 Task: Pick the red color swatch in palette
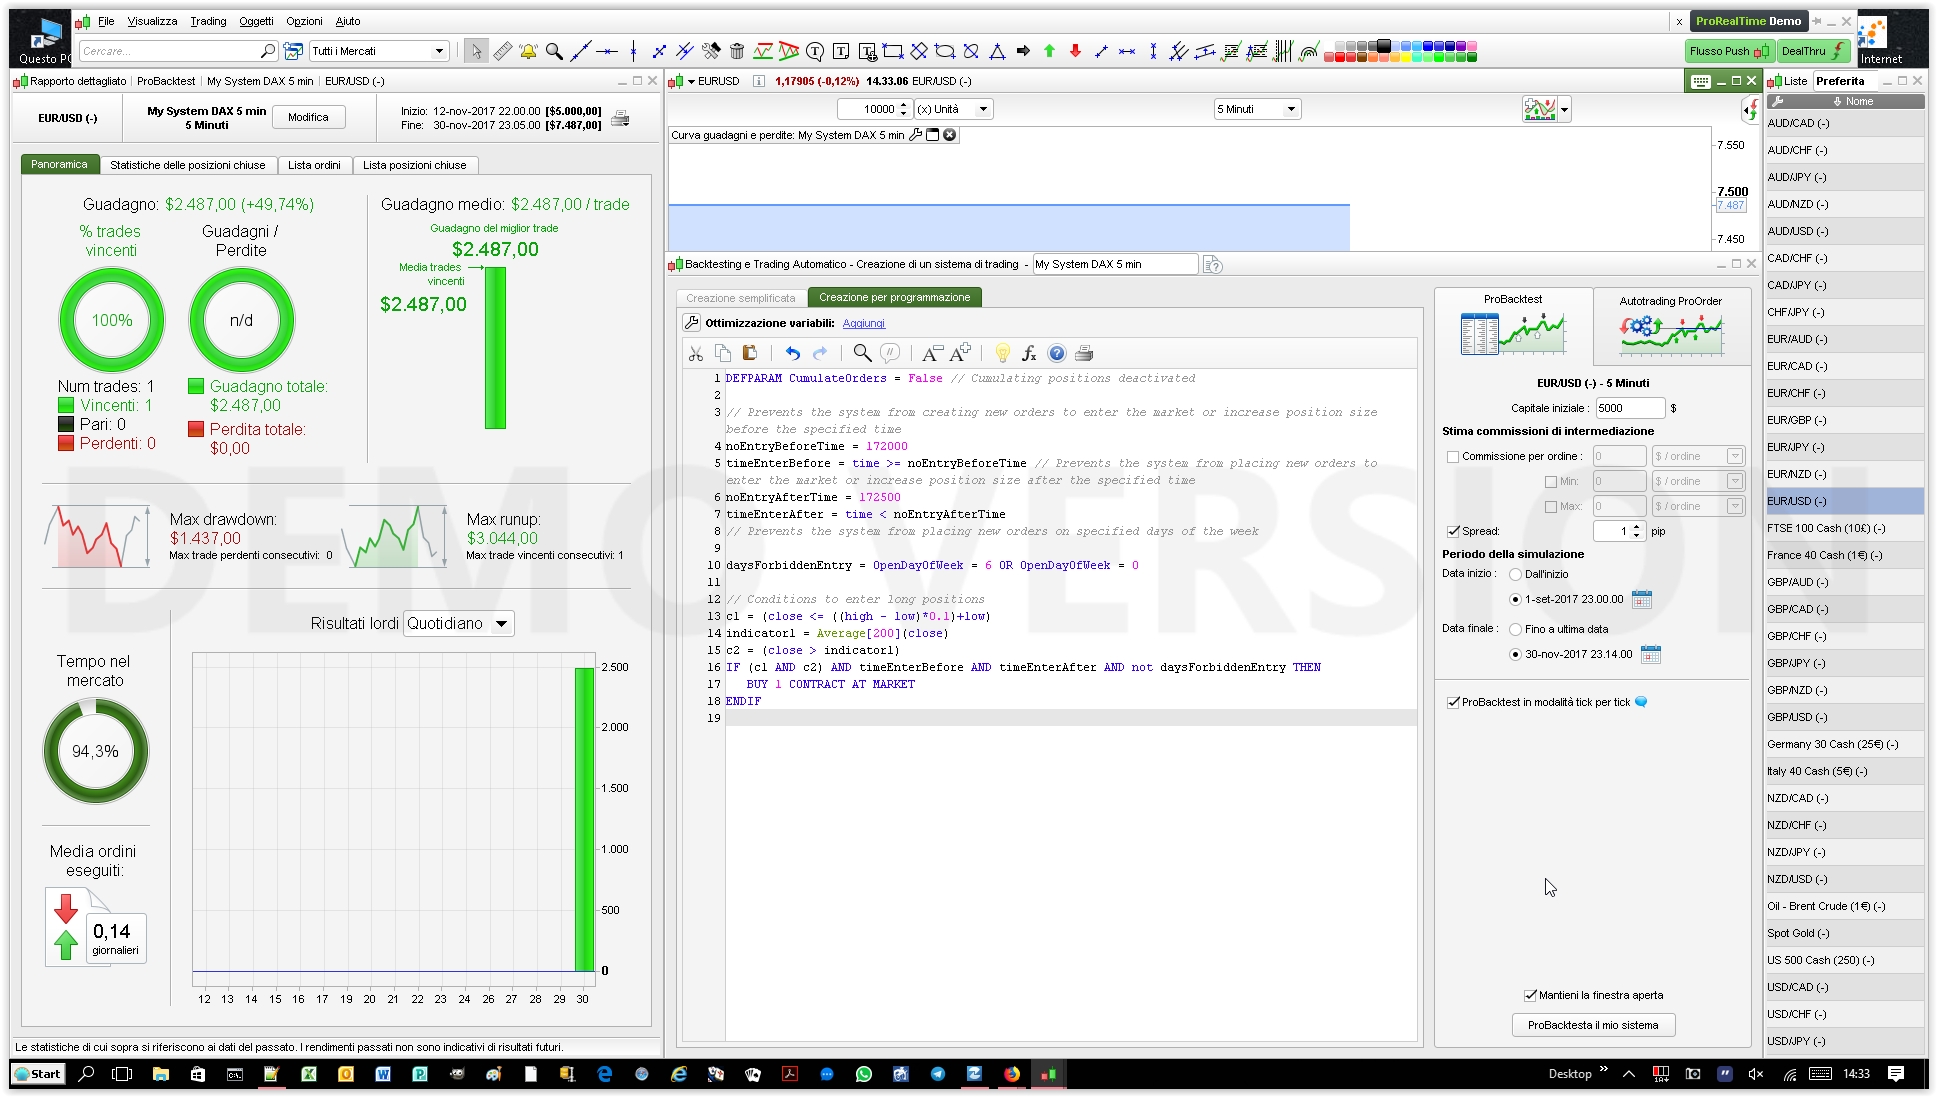pyautogui.click(x=1340, y=57)
